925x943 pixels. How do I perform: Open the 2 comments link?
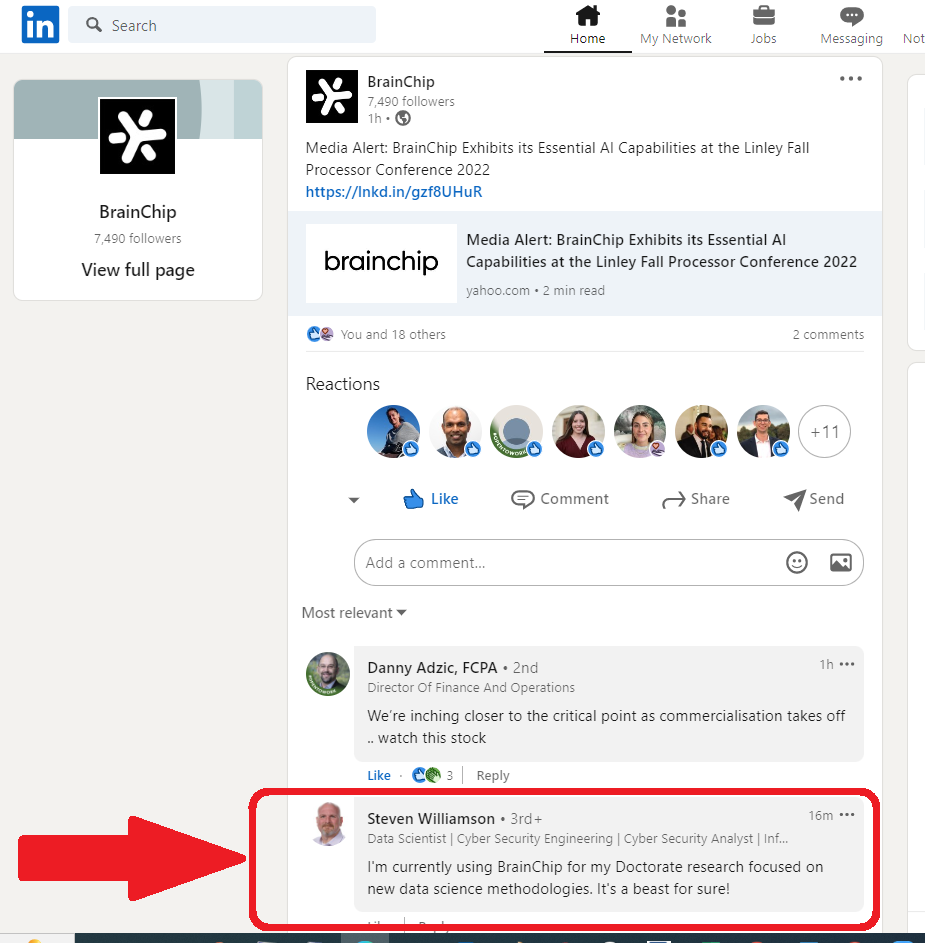coord(828,334)
